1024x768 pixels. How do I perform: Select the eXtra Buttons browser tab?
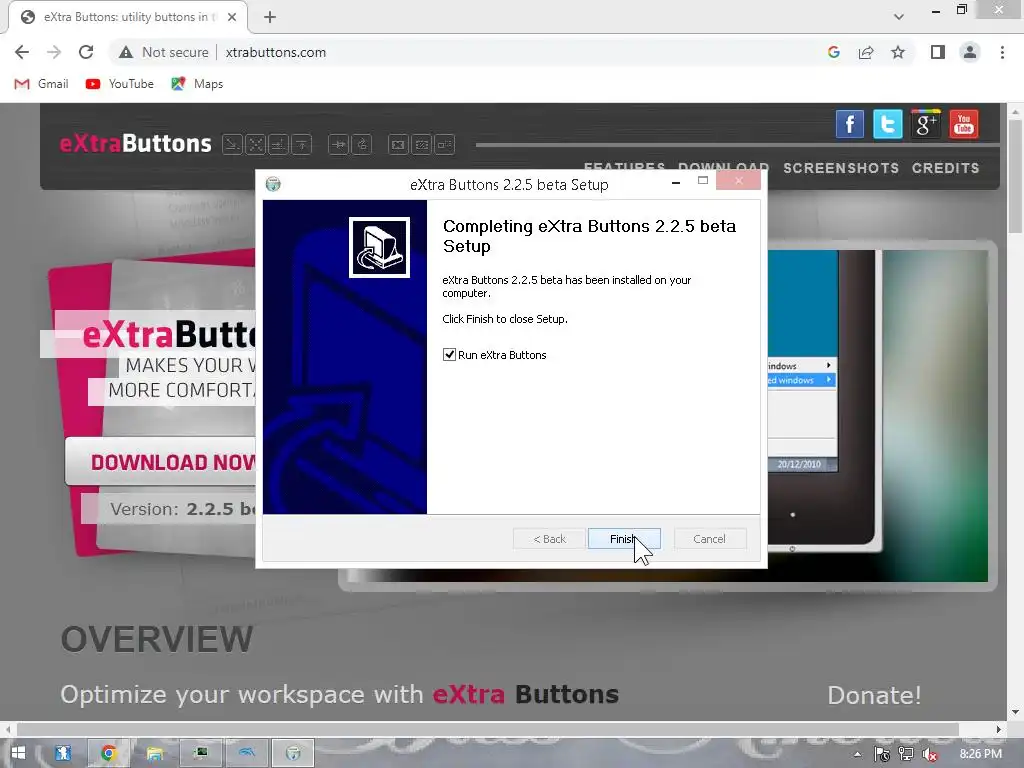point(128,17)
